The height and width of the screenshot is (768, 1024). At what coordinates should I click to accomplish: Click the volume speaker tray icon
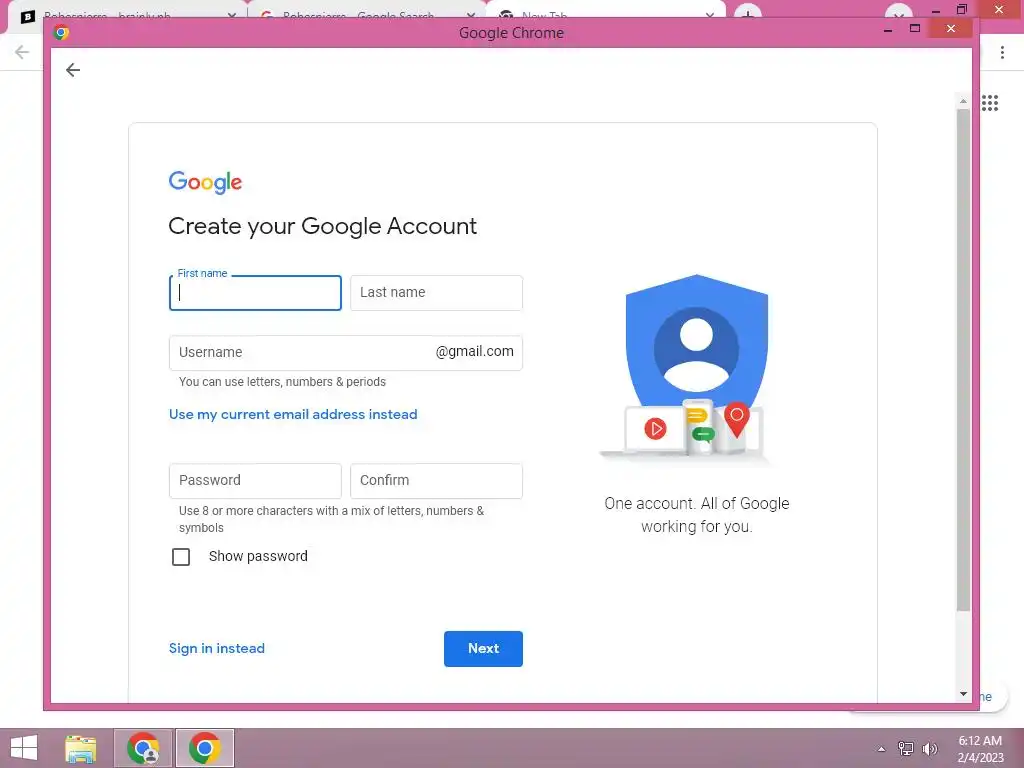pos(930,748)
